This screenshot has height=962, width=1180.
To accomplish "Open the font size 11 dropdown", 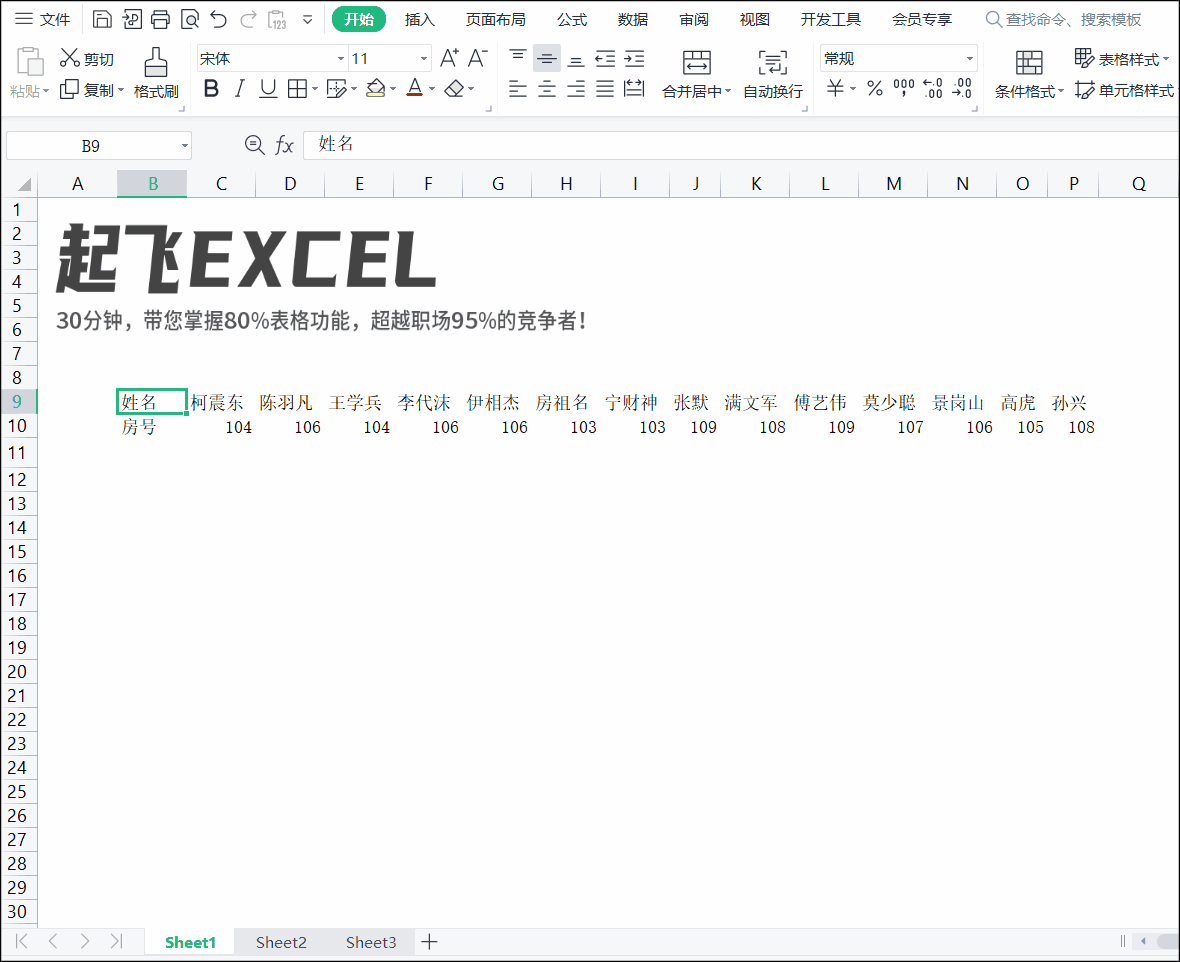I will pyautogui.click(x=424, y=58).
